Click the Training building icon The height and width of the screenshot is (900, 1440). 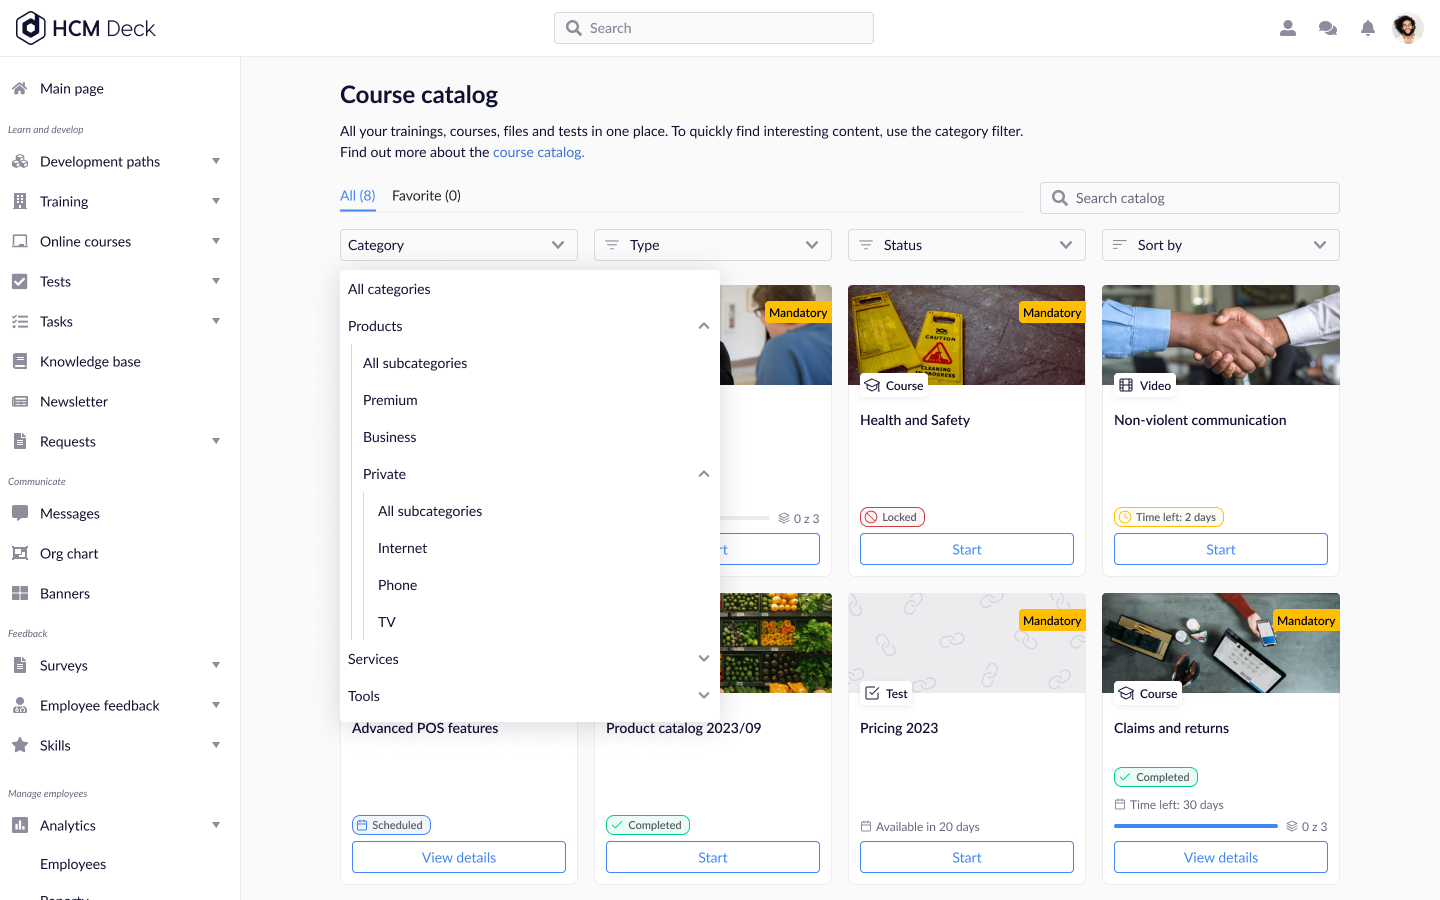(19, 201)
